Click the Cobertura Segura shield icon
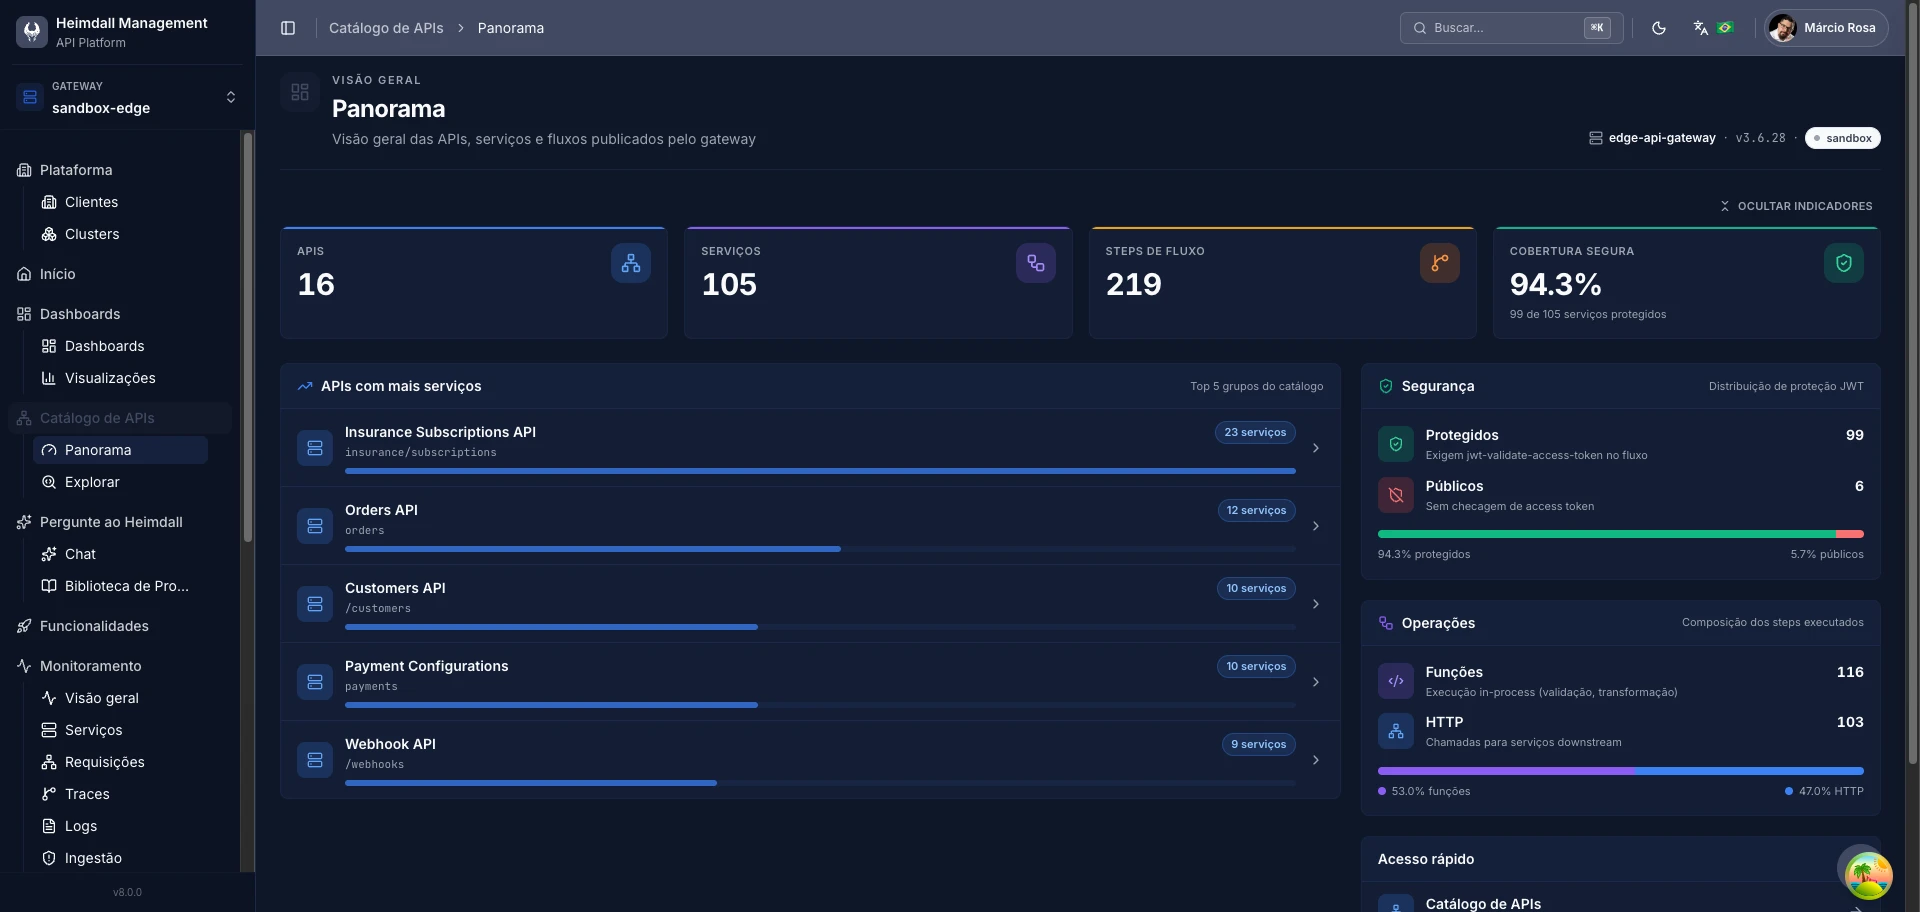The height and width of the screenshot is (912, 1920). coord(1844,263)
